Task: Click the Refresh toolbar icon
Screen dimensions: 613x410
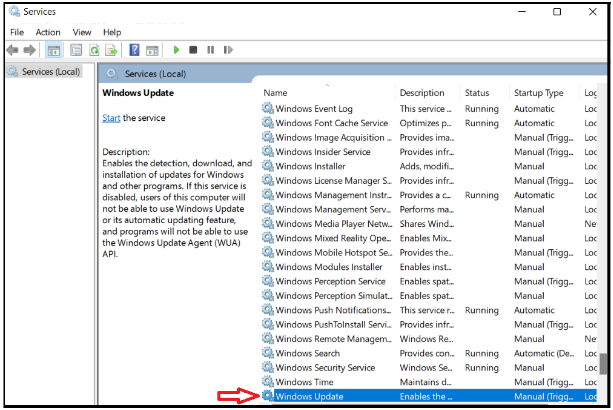Action: coord(94,50)
